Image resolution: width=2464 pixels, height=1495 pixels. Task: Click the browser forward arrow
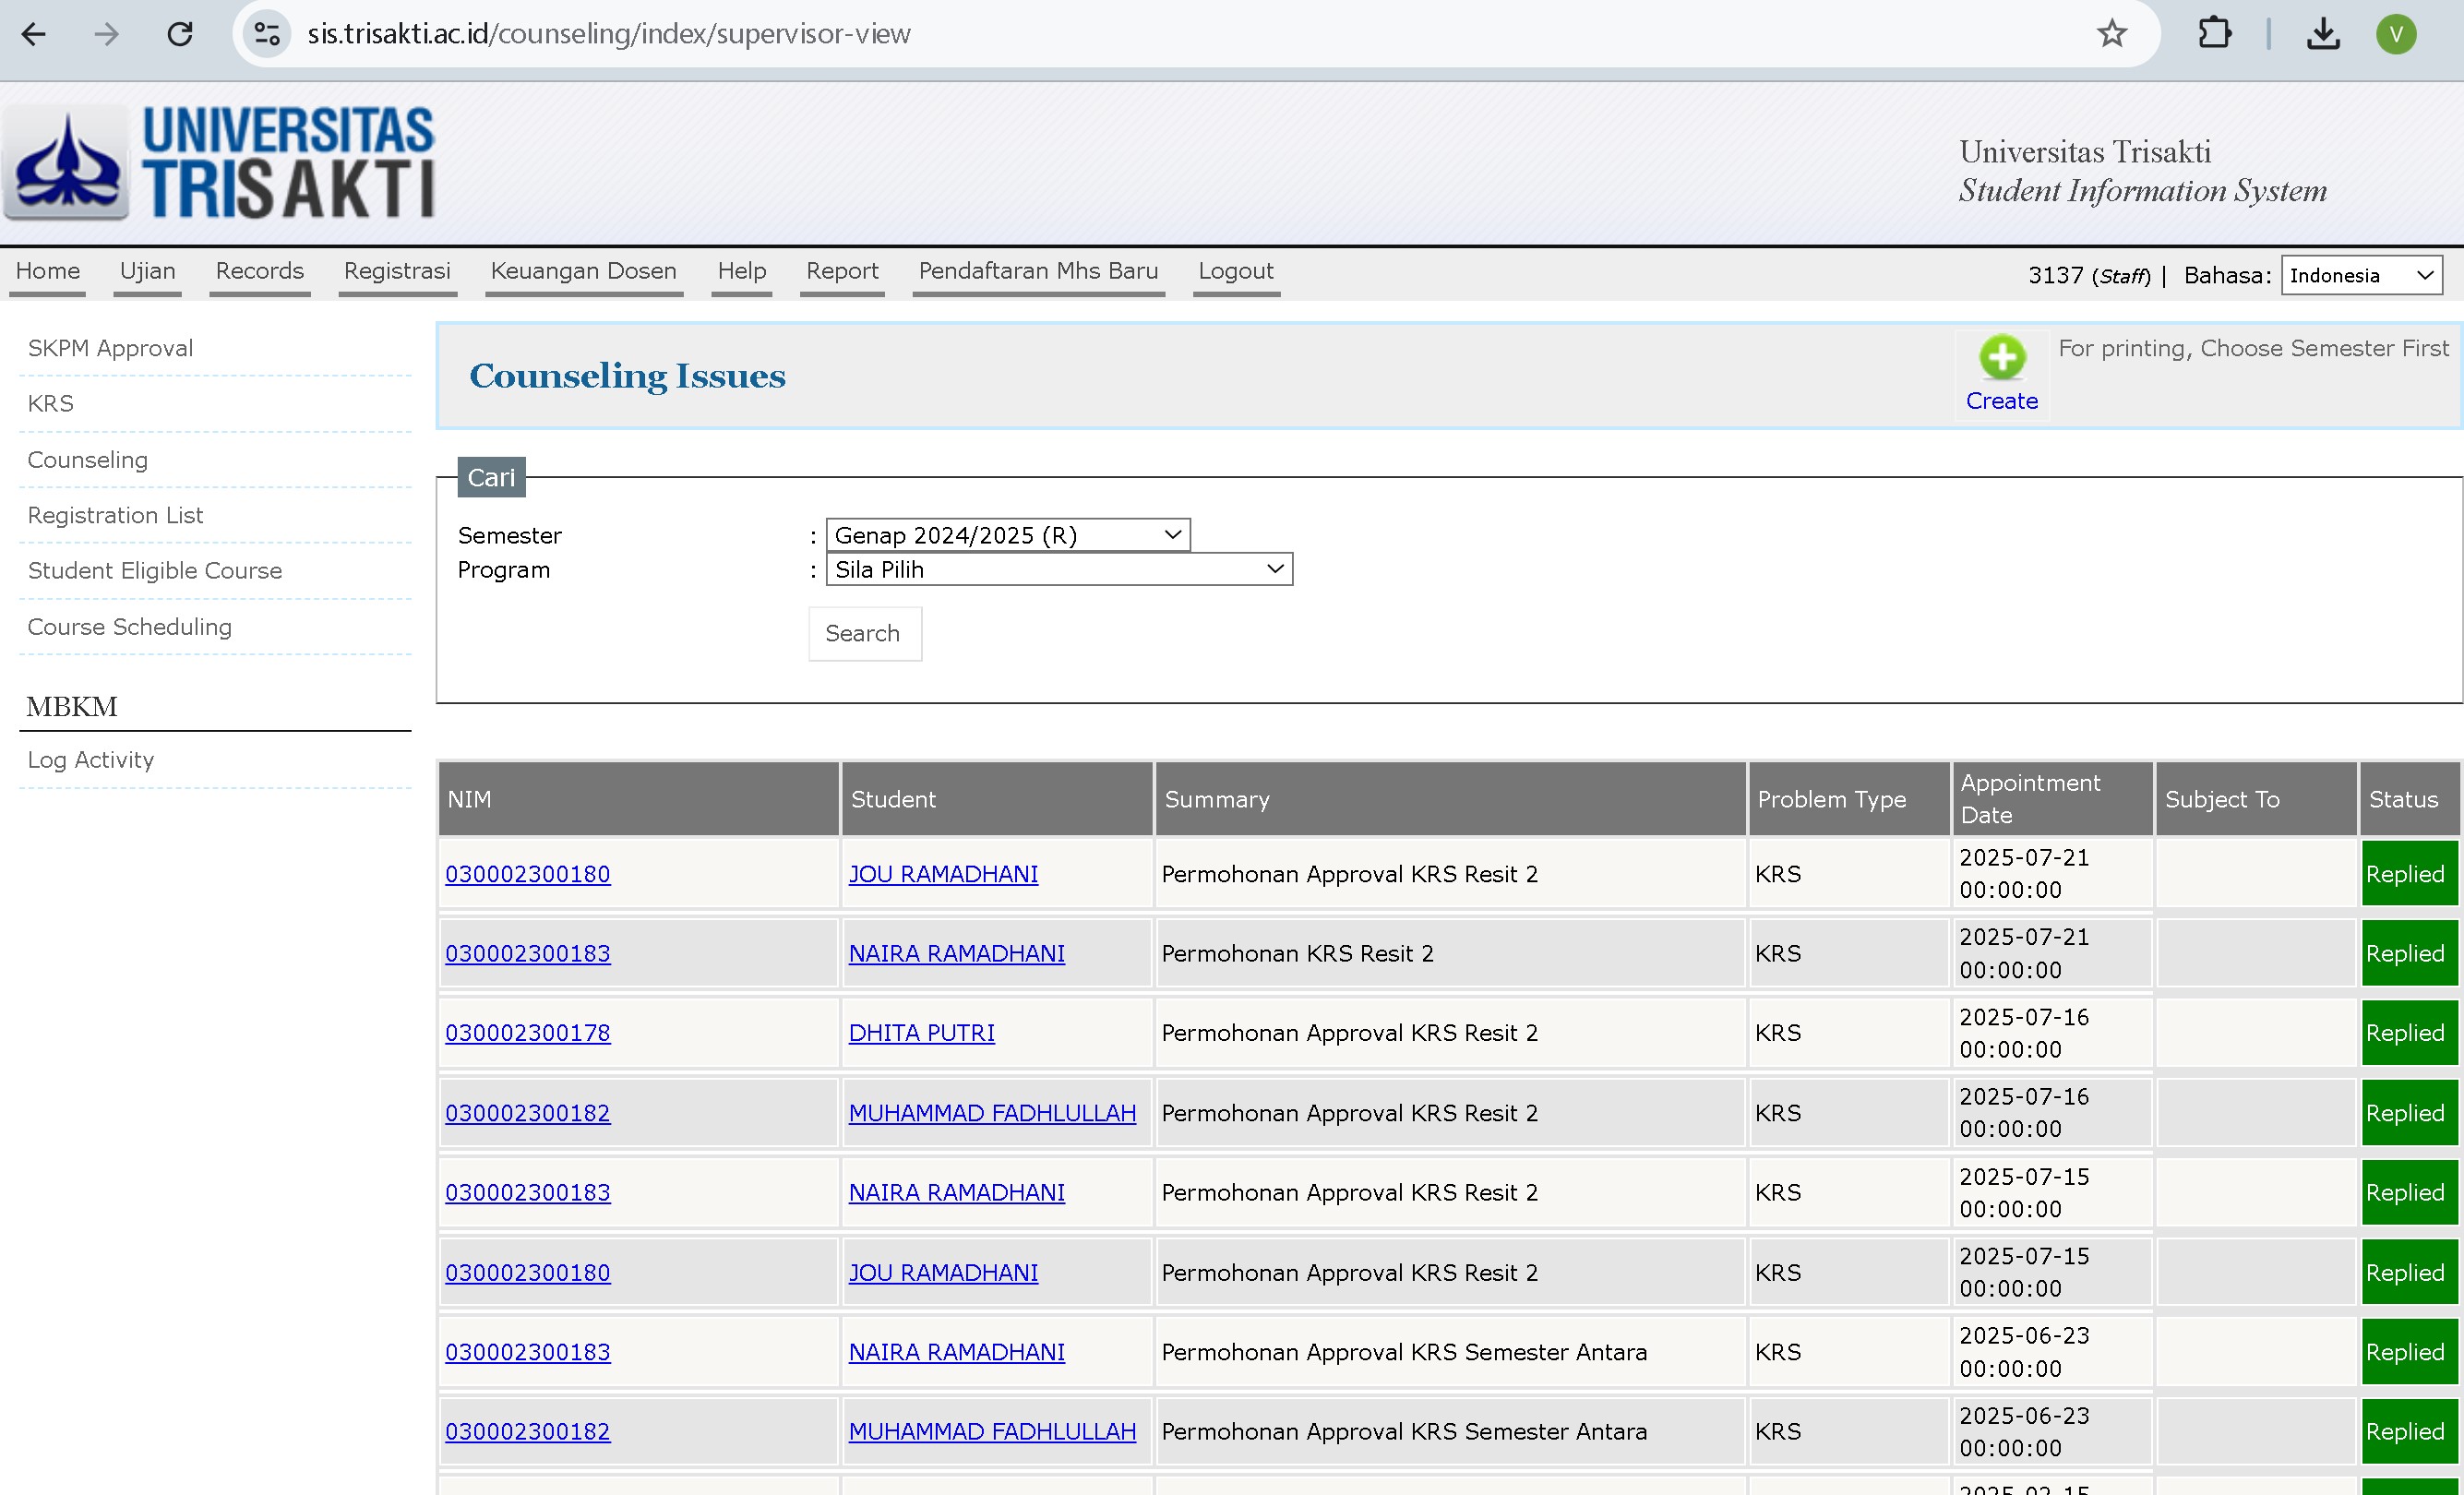107,34
